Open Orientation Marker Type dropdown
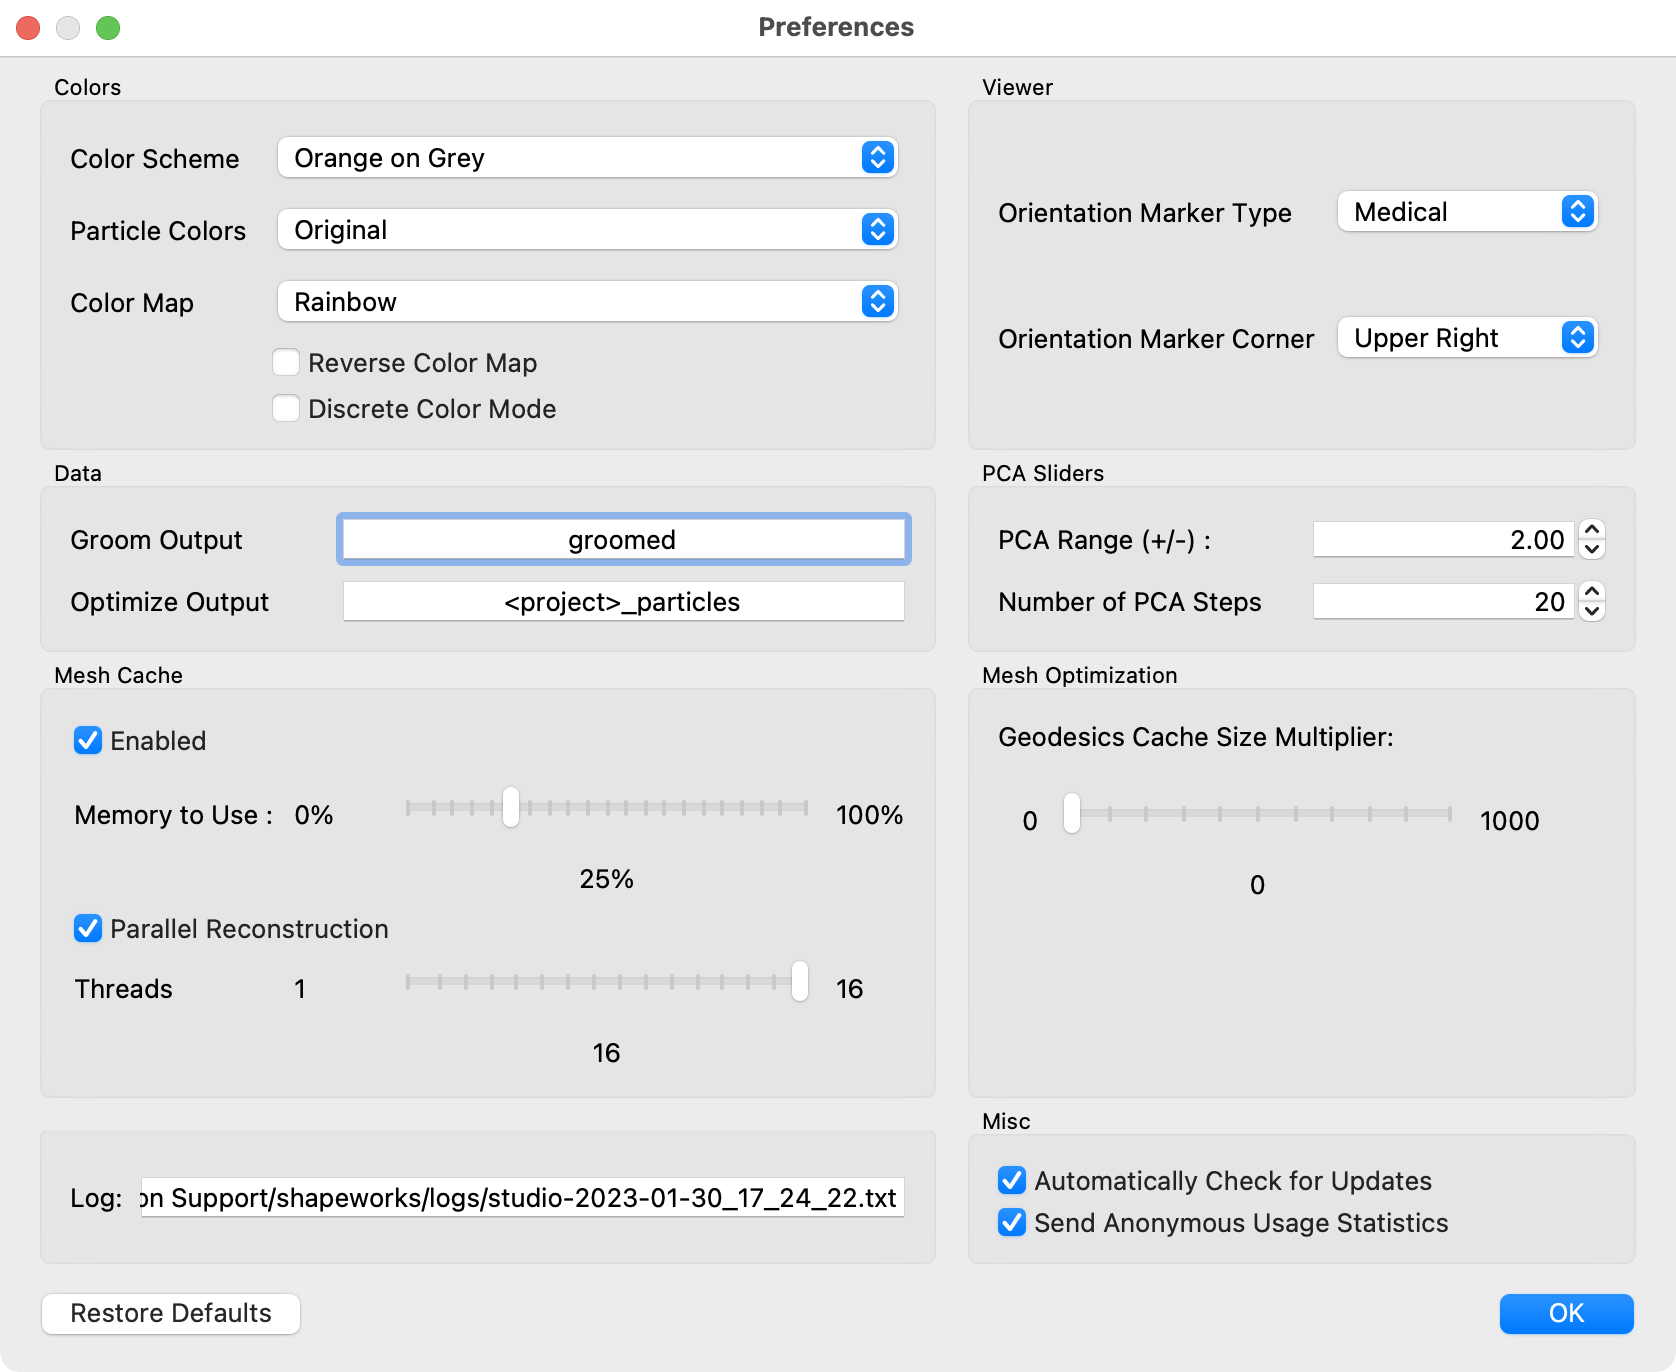Image resolution: width=1676 pixels, height=1372 pixels. (1467, 212)
